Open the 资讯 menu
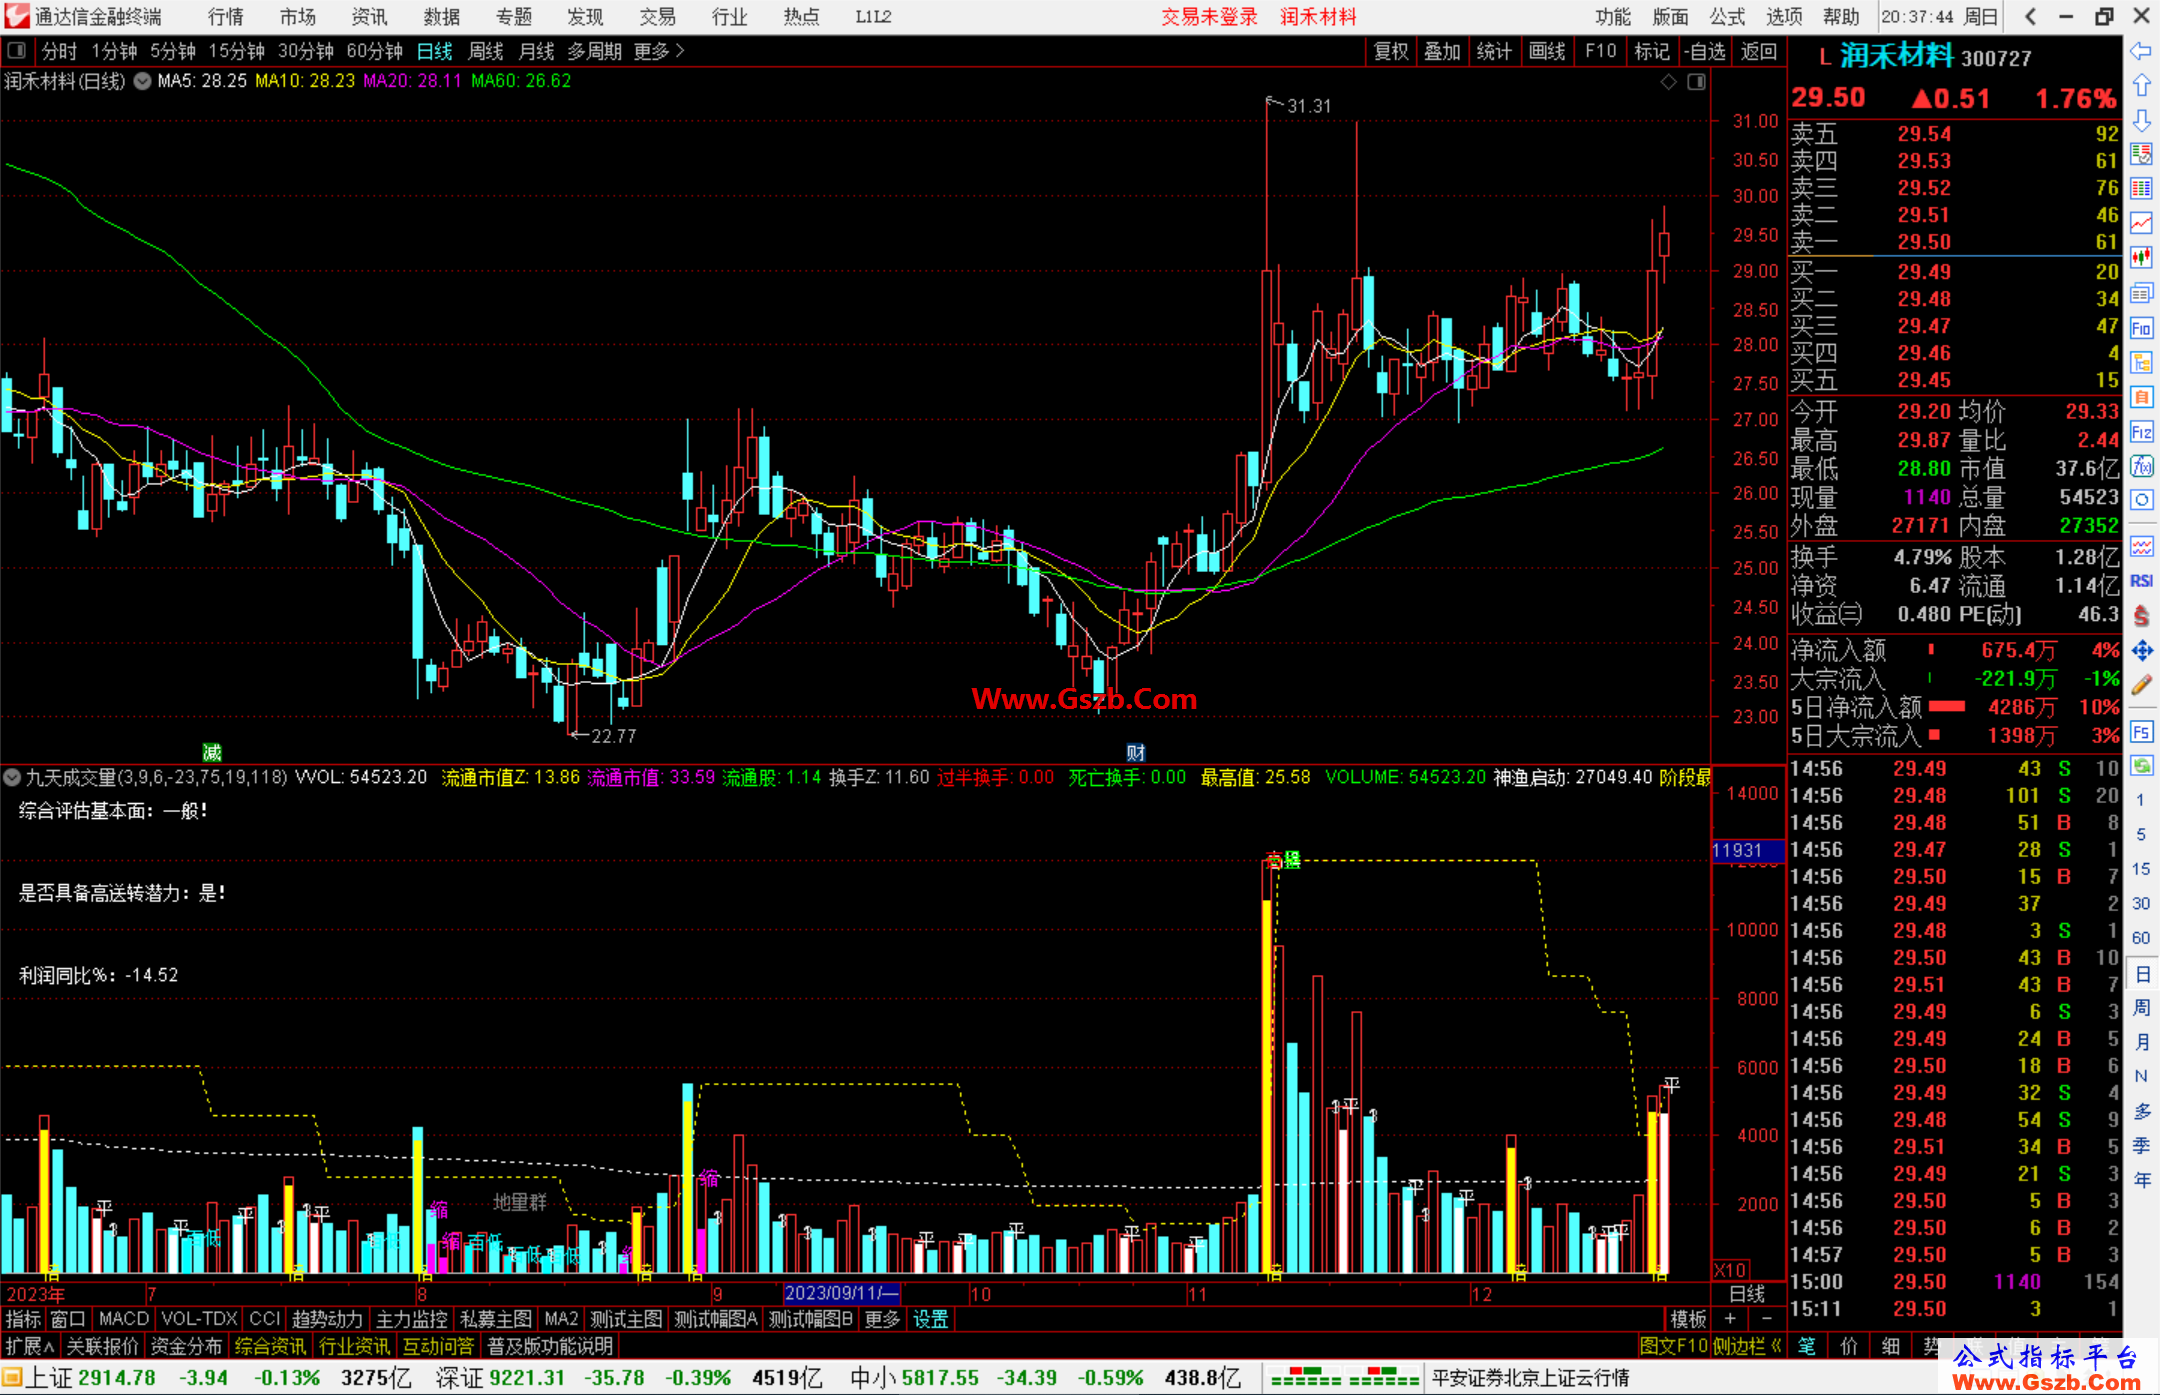Screen dimensions: 2160x1395 370,16
